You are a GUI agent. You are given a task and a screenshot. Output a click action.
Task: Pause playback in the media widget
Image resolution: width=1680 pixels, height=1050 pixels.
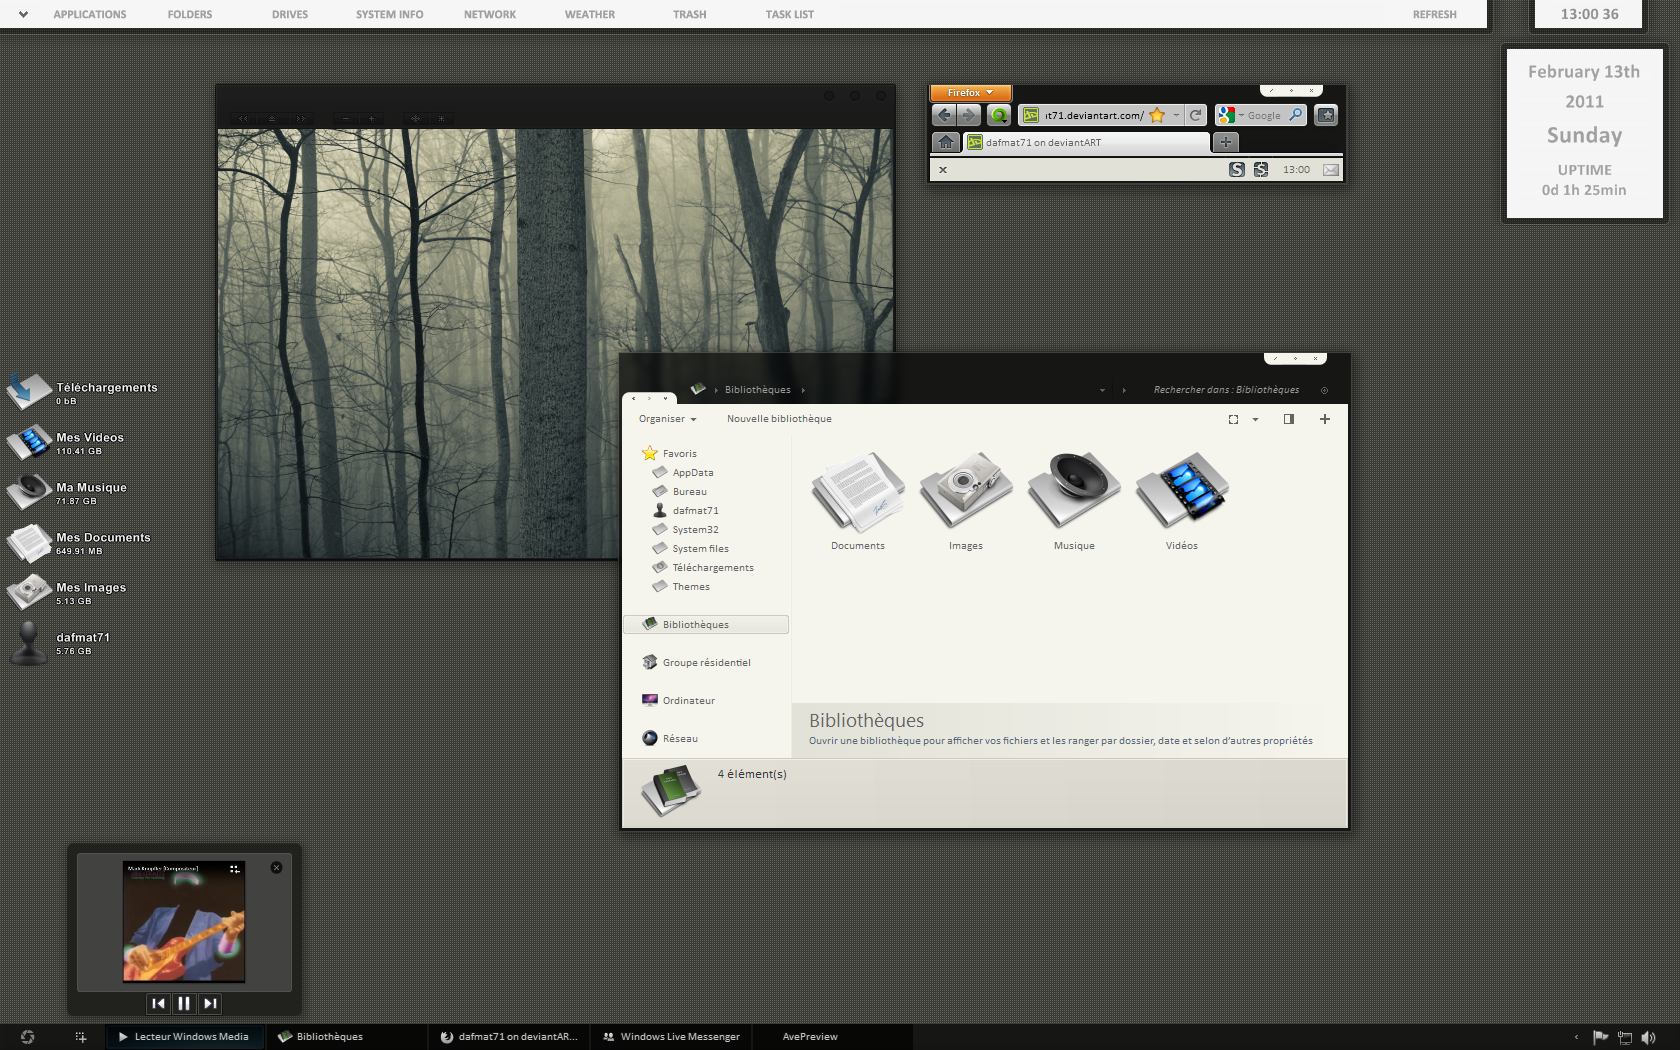pos(184,1003)
